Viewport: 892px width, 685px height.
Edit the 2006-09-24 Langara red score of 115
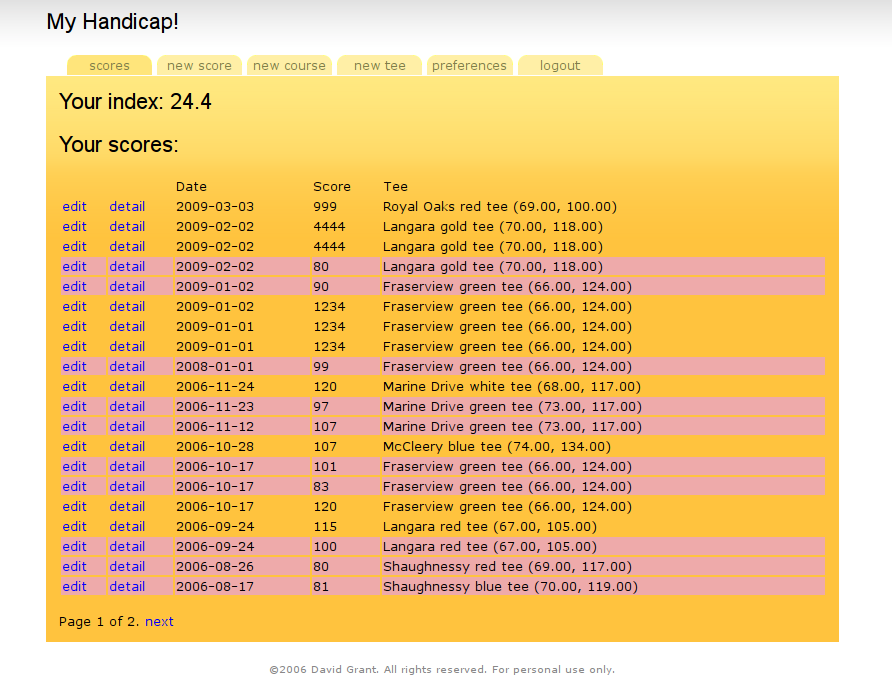click(x=74, y=526)
